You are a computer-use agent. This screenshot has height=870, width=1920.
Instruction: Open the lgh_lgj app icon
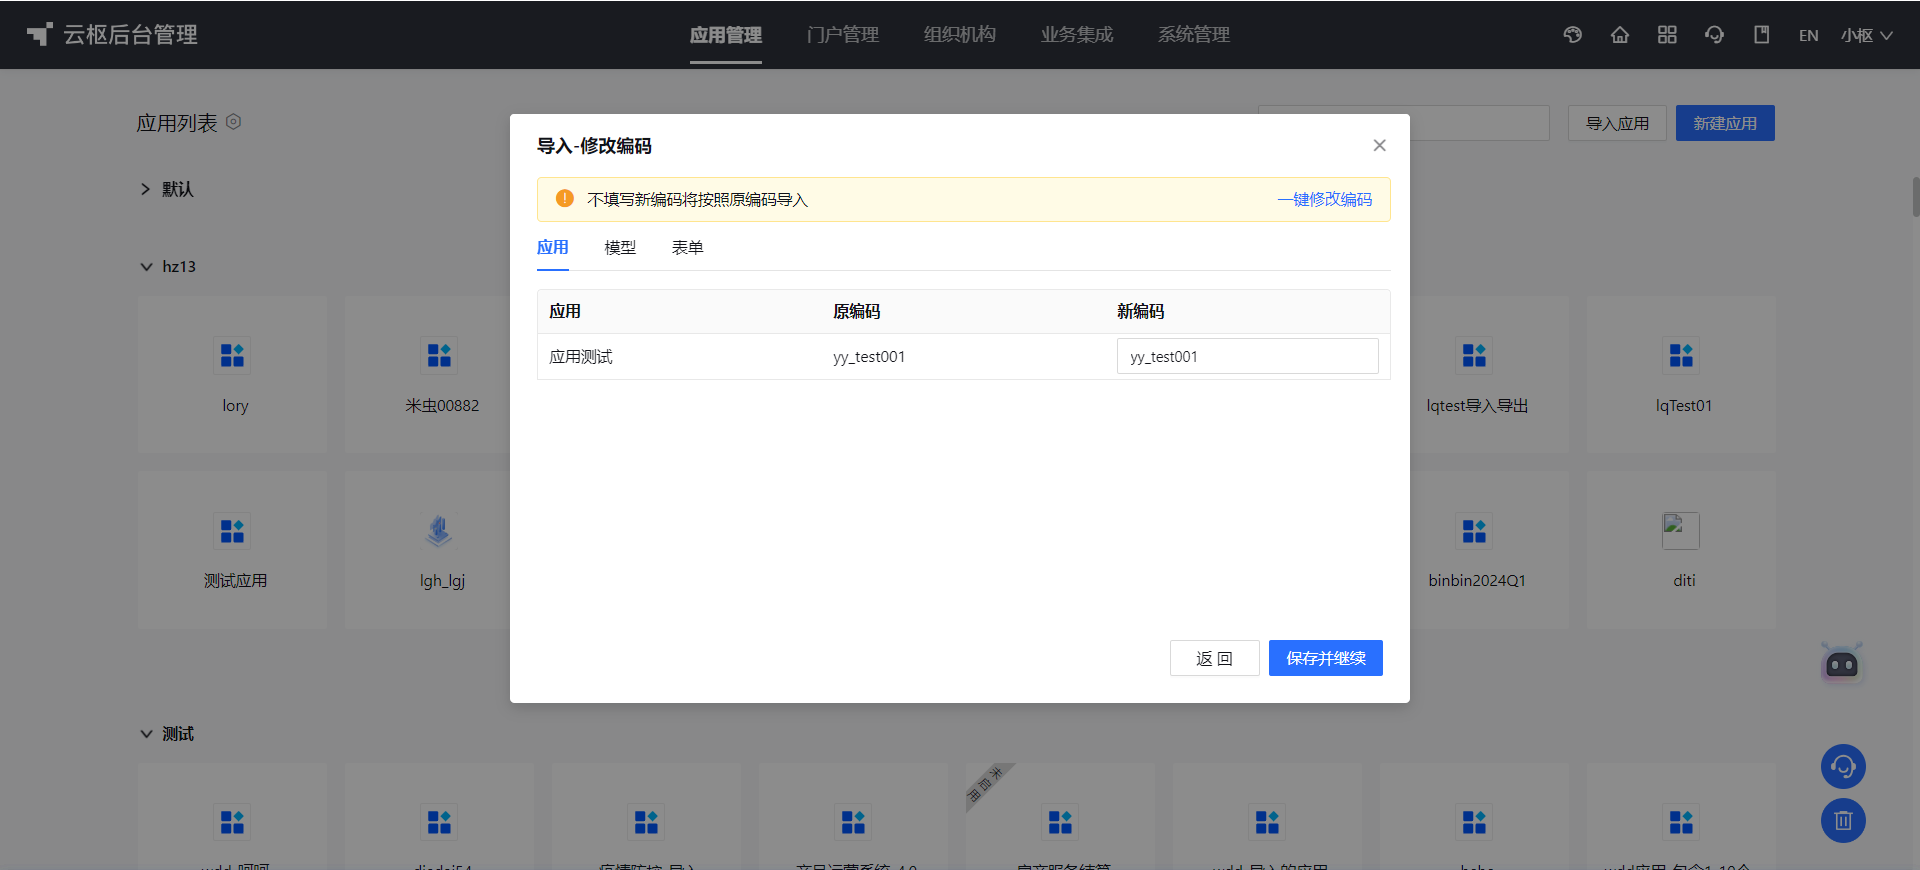[439, 530]
